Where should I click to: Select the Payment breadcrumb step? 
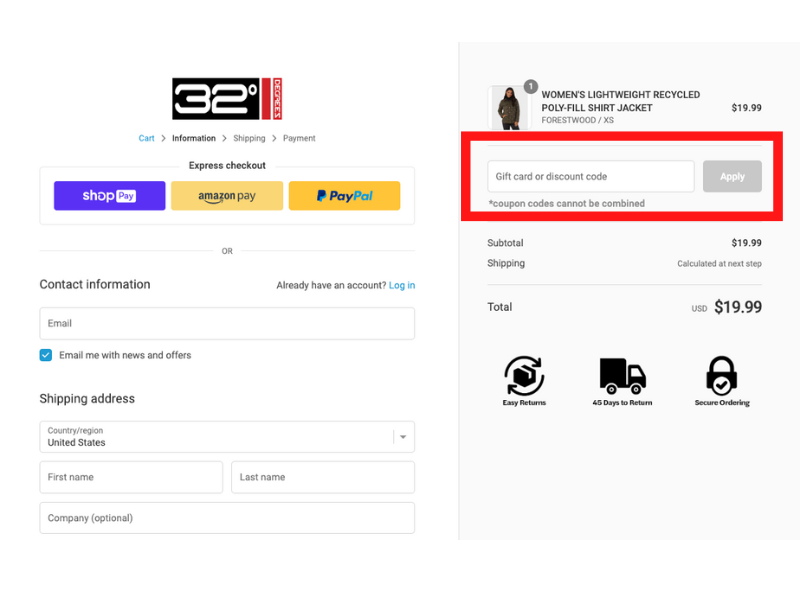coord(299,138)
